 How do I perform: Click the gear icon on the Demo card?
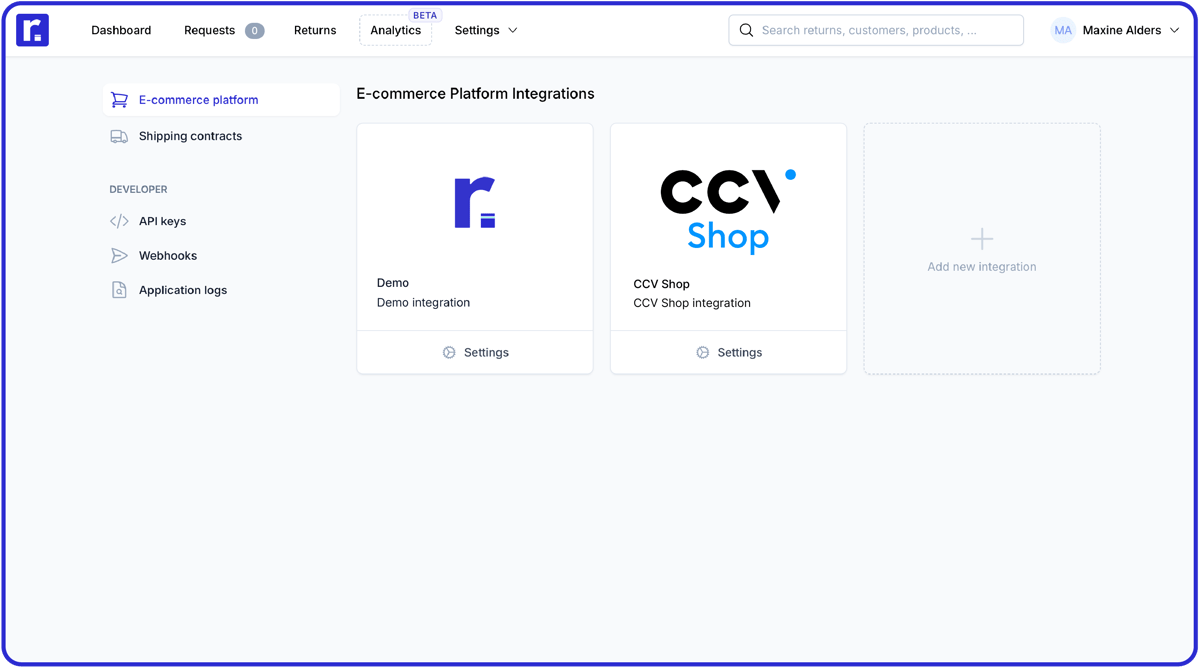(448, 352)
